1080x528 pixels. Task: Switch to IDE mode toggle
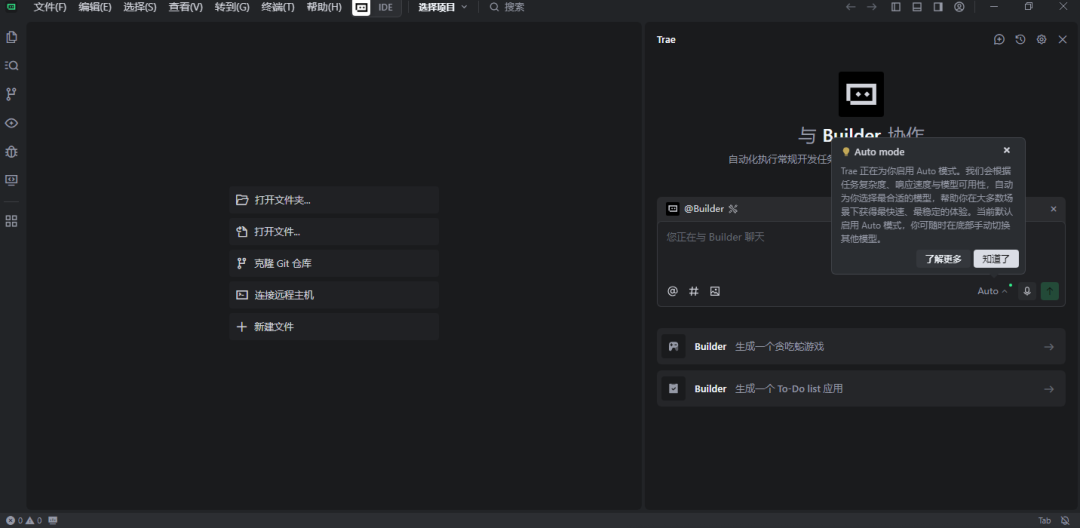386,7
